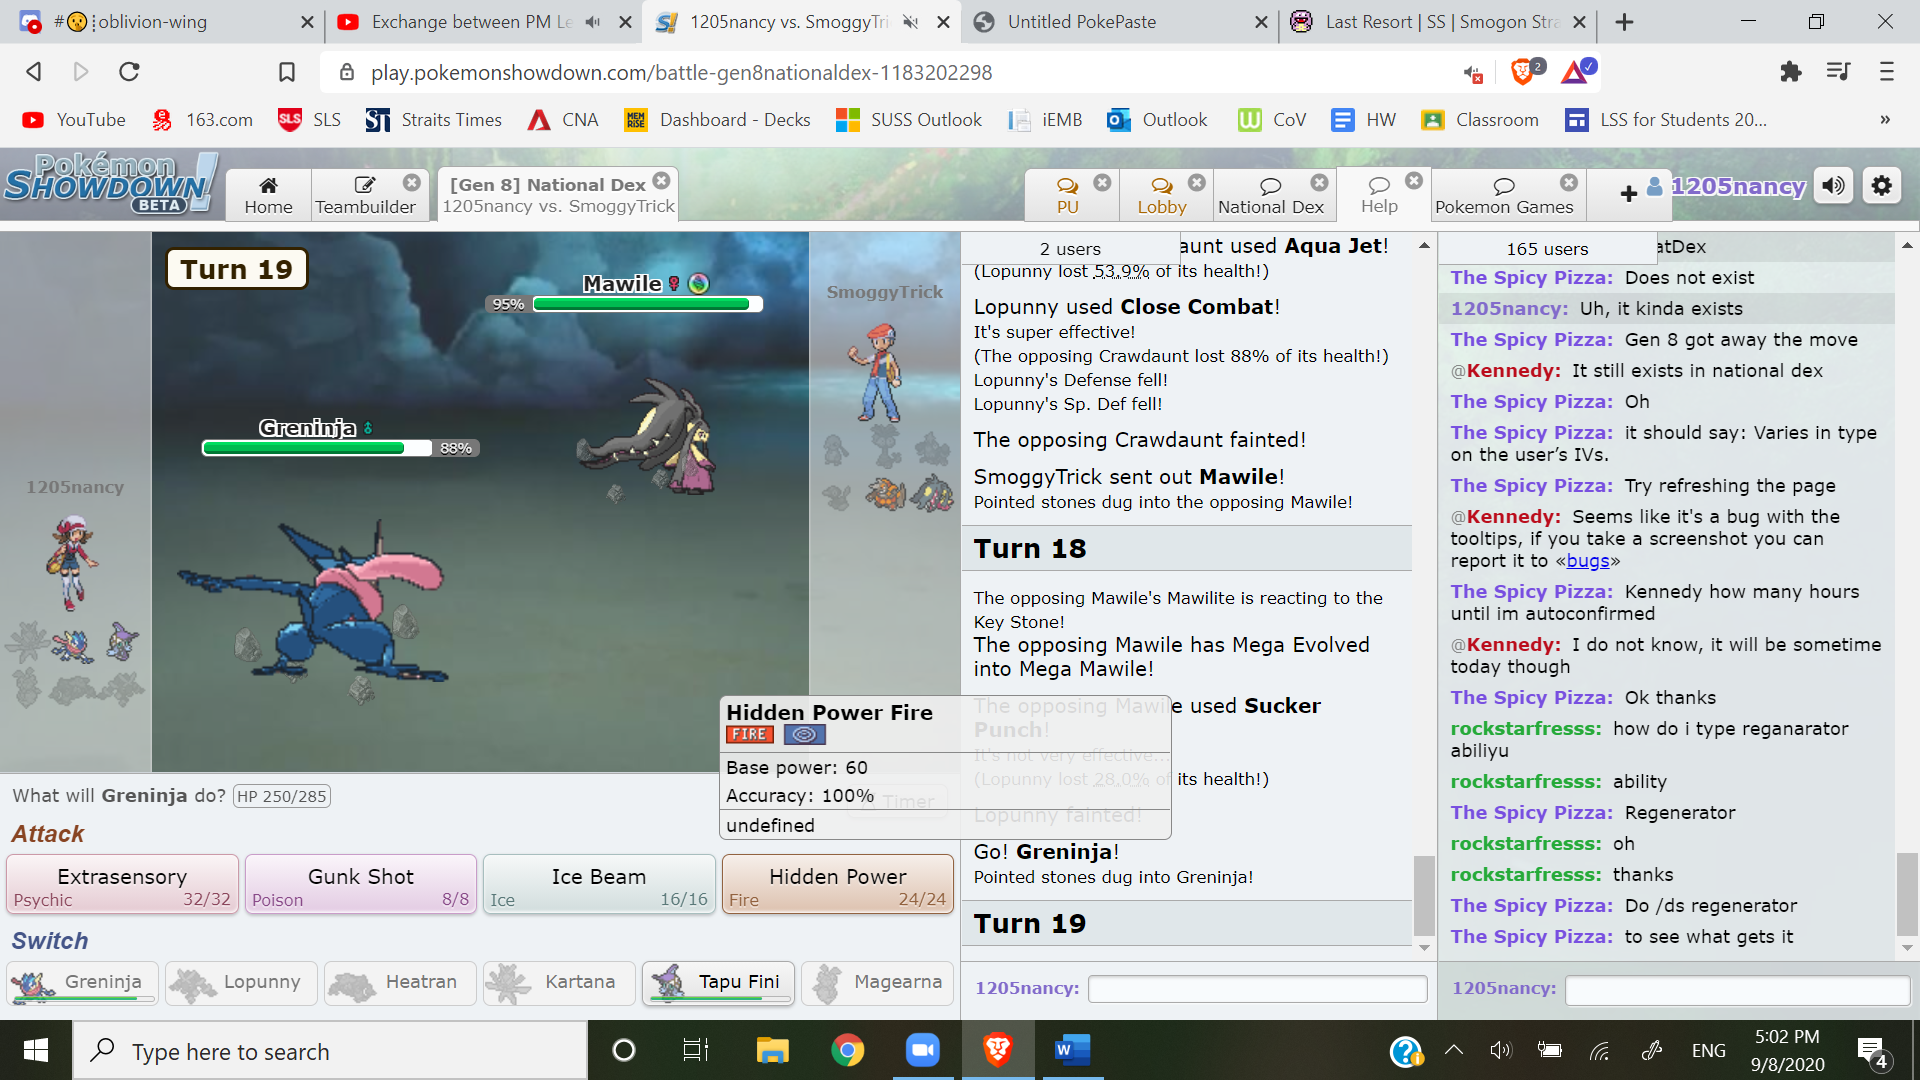1920x1080 pixels.
Task: Reload the browser page
Action: (129, 72)
